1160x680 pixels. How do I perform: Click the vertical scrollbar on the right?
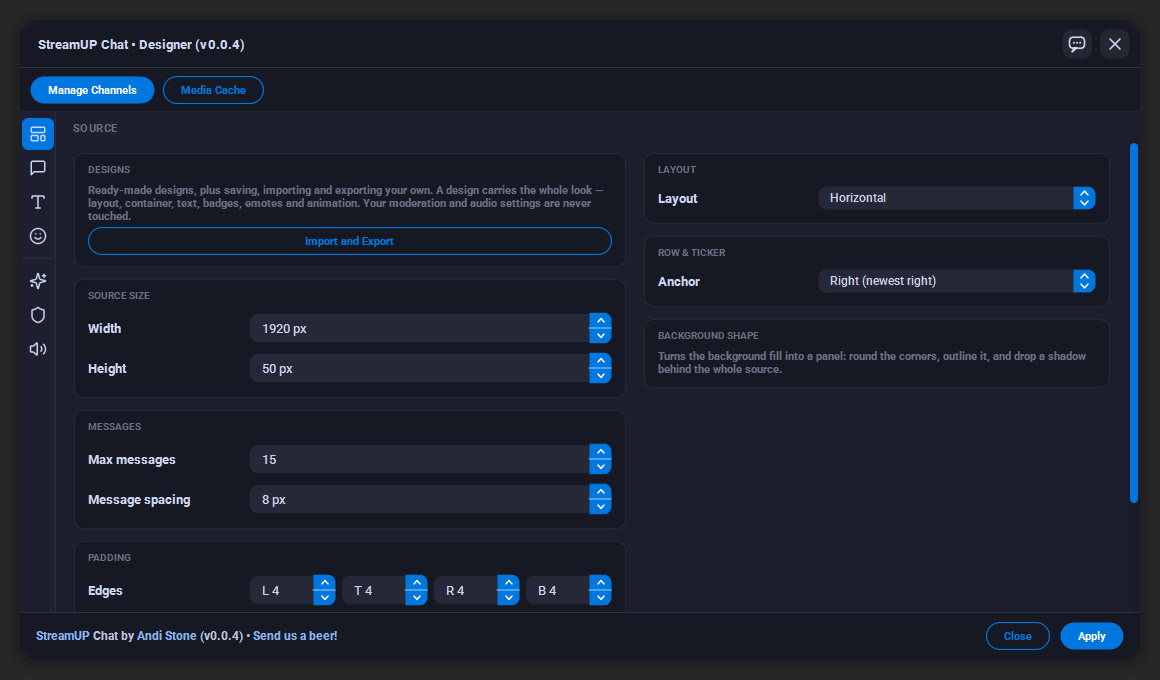(1133, 323)
